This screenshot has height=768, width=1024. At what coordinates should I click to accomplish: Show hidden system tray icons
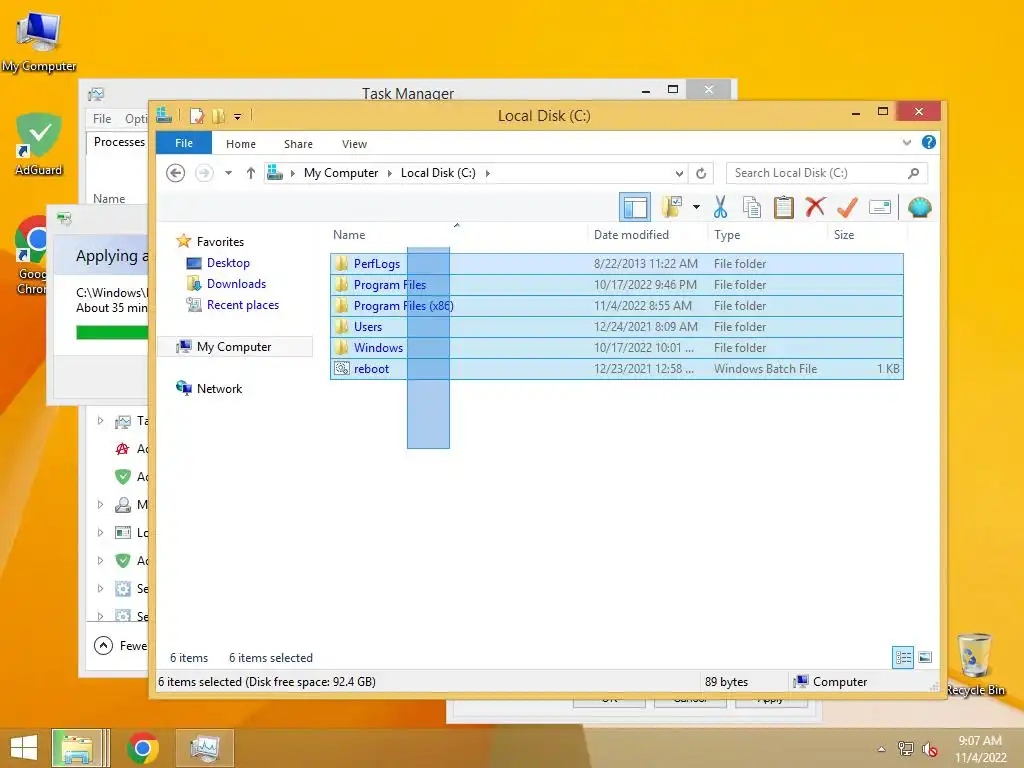[x=881, y=749]
